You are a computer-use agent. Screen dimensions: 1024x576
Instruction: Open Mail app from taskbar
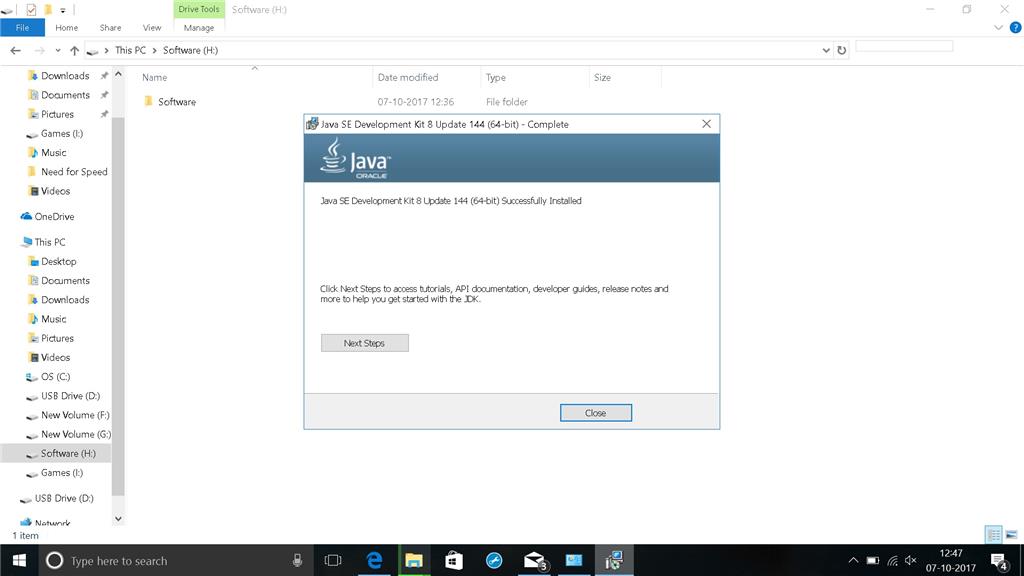(534, 560)
